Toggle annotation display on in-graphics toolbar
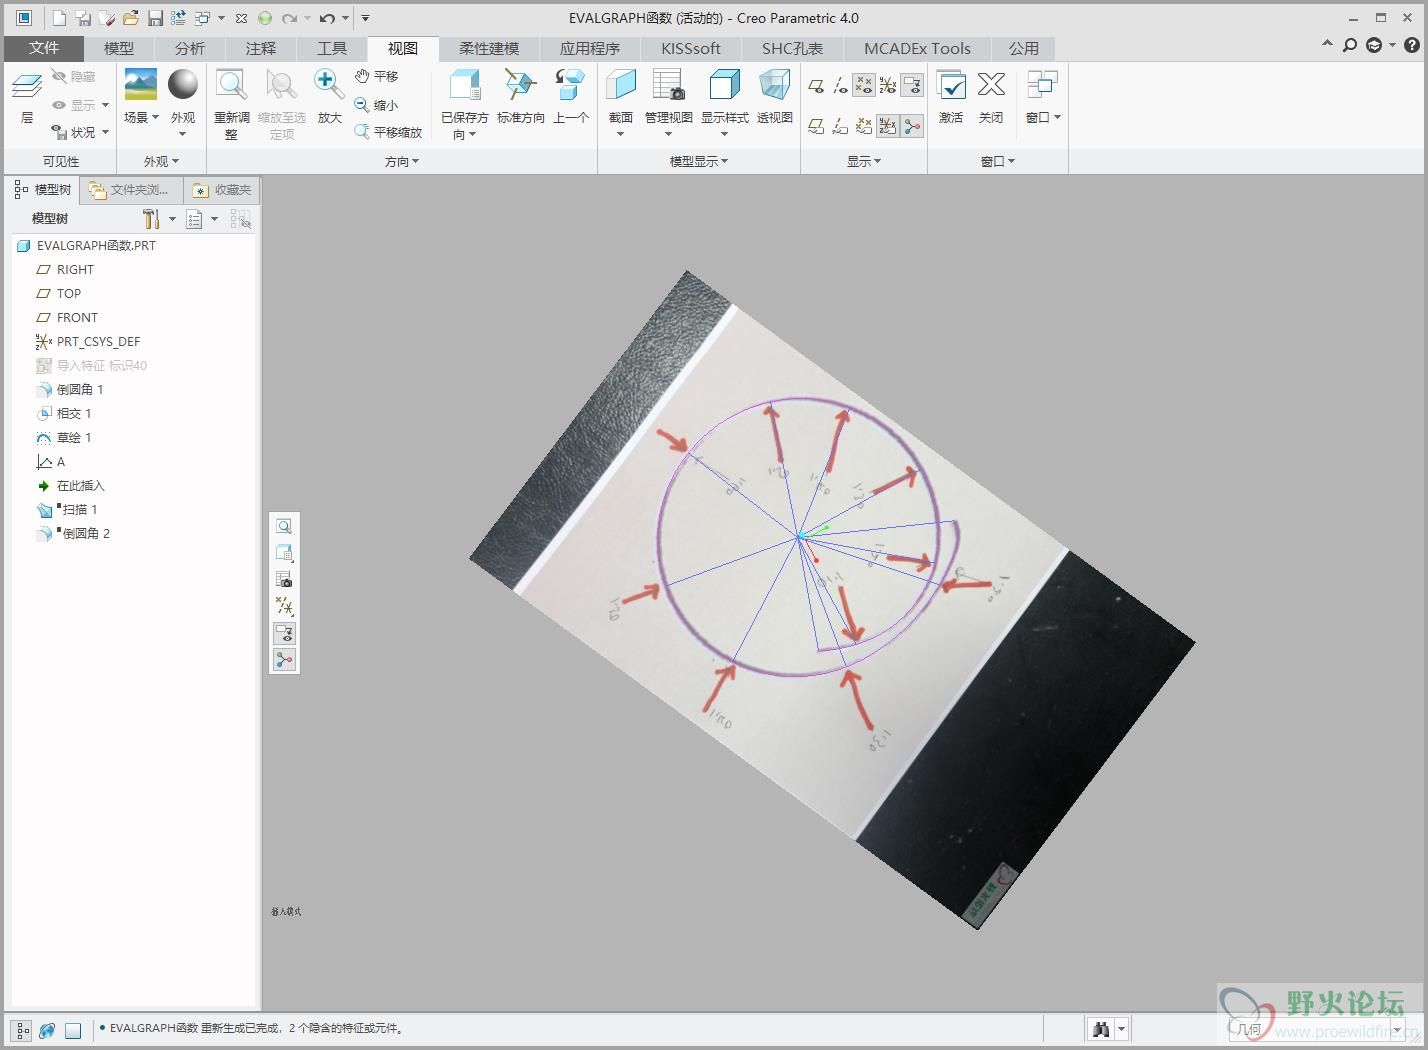Screen dimensions: 1428x1050 (284, 633)
